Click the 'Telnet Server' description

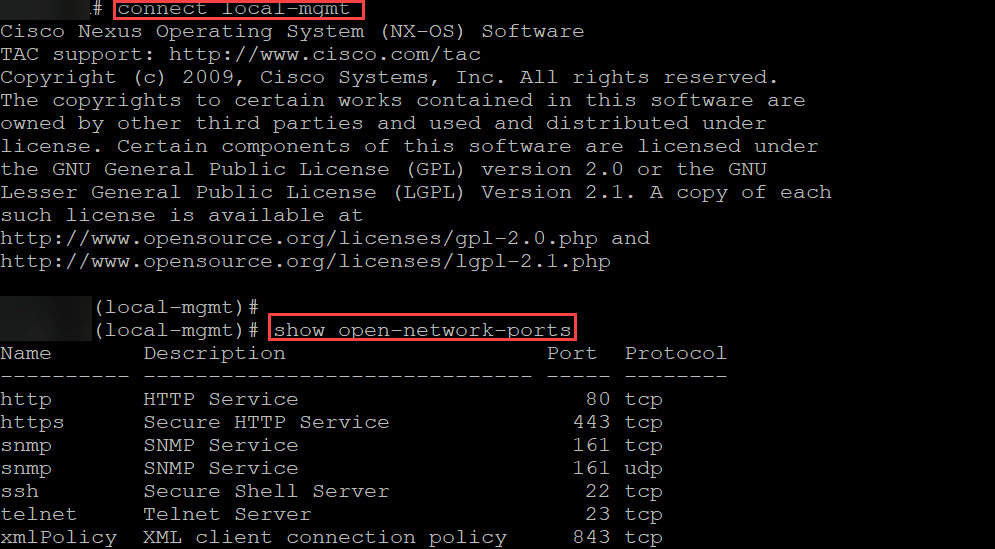(227, 514)
